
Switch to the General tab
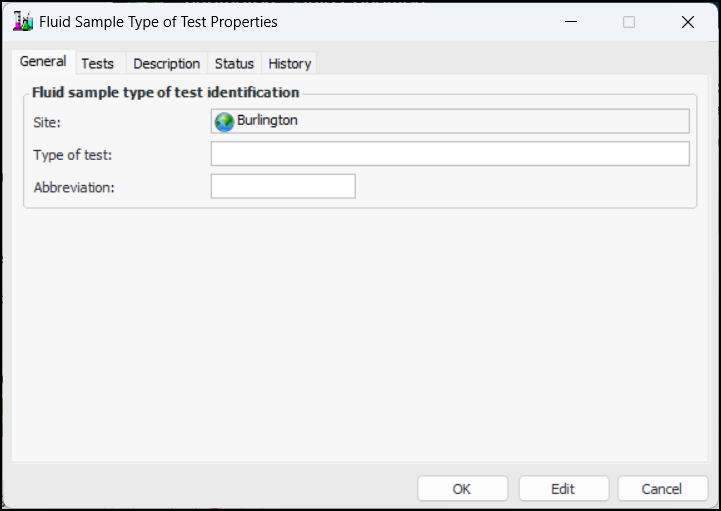[x=43, y=62]
